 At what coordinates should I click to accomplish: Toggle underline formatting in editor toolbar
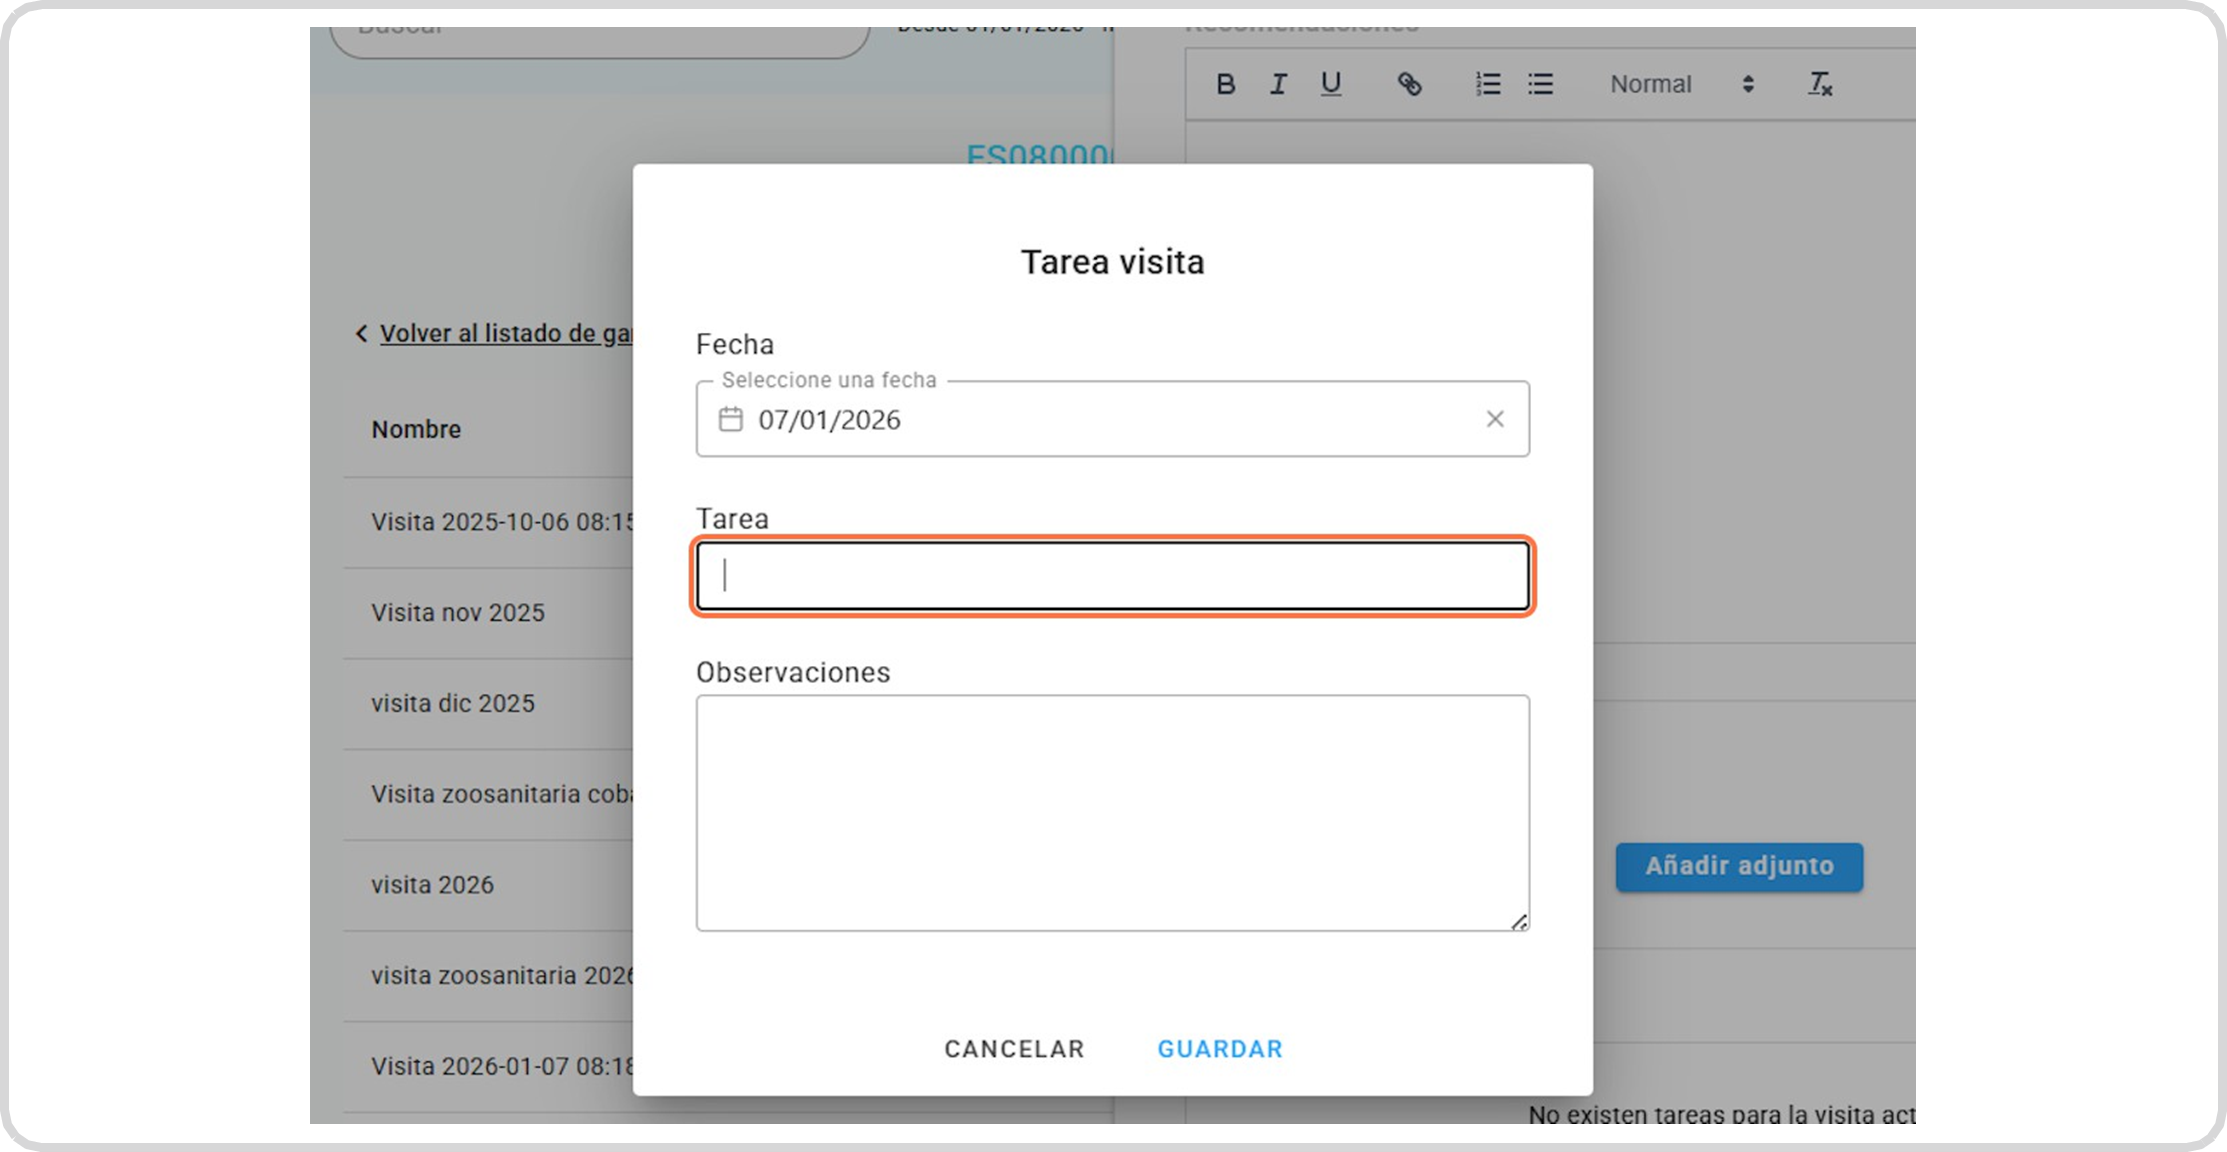(x=1330, y=85)
